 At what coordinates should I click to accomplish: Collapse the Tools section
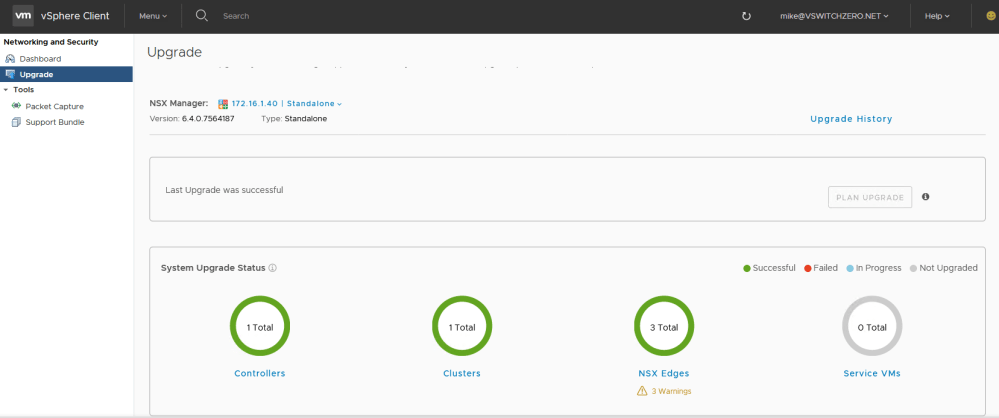(x=6, y=90)
